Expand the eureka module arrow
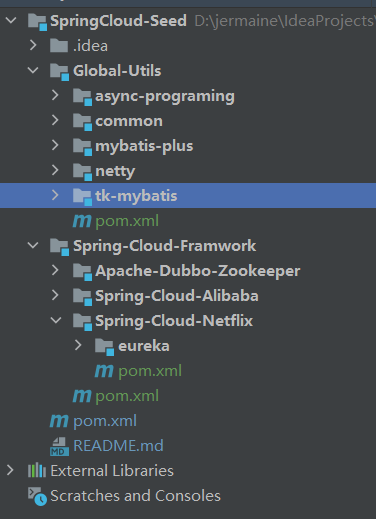This screenshot has height=519, width=376. (78, 345)
